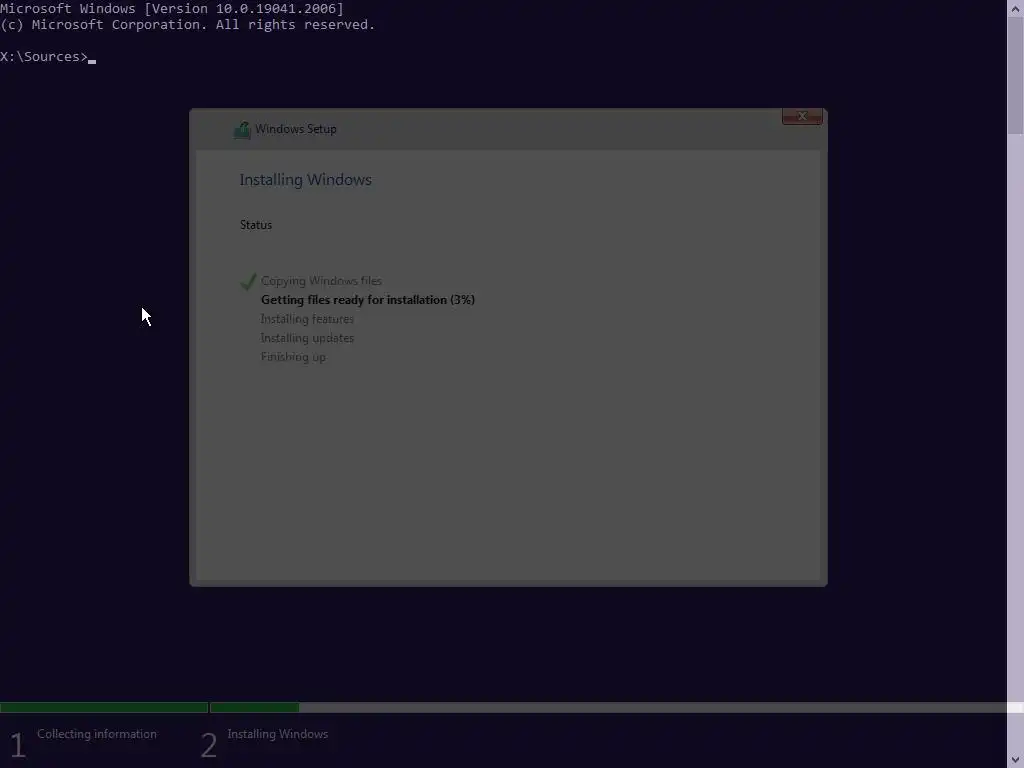1024x768 pixels.
Task: Click the X:\Sources> command prompt line
Action: coord(48,57)
